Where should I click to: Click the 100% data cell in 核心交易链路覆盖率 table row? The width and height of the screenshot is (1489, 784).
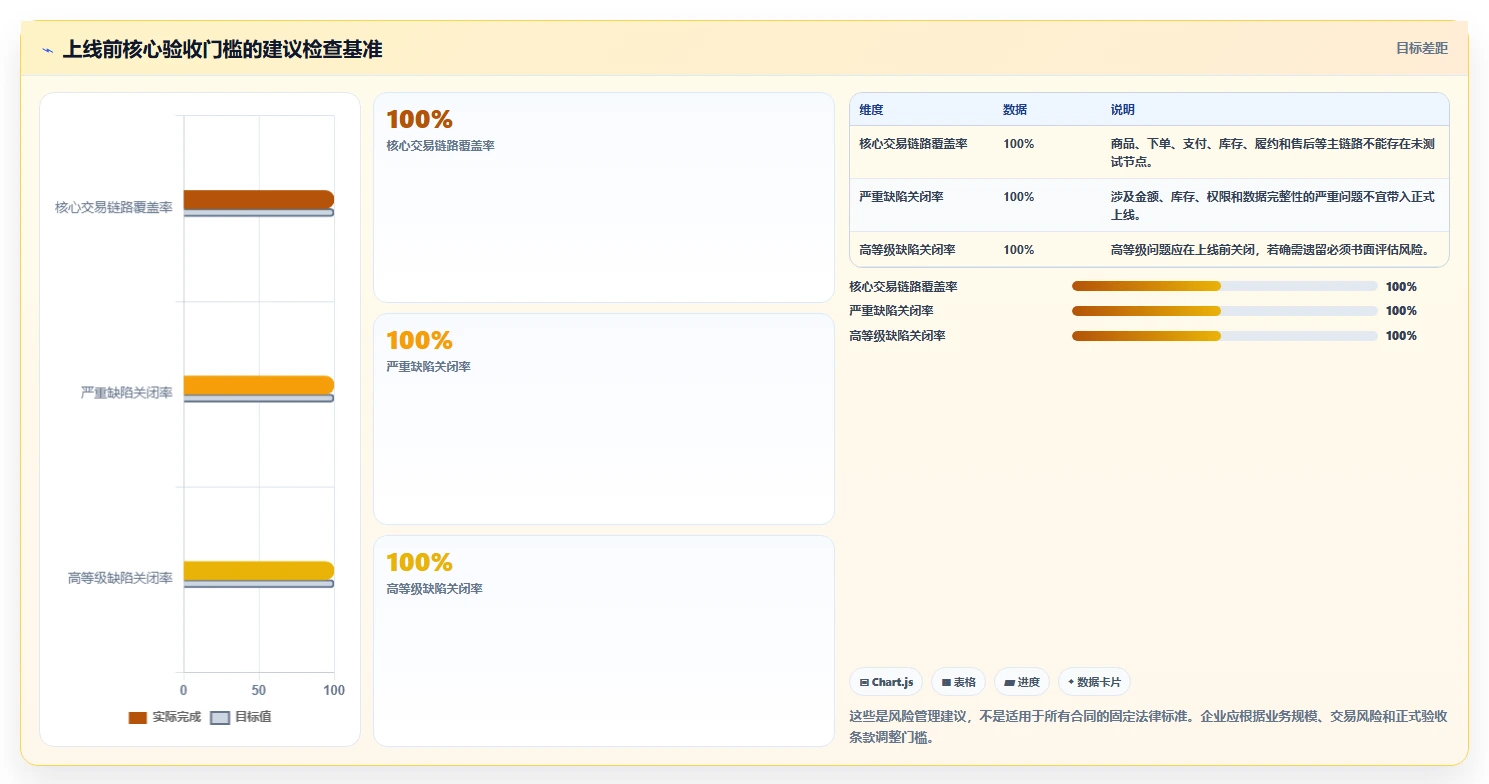coord(1018,144)
